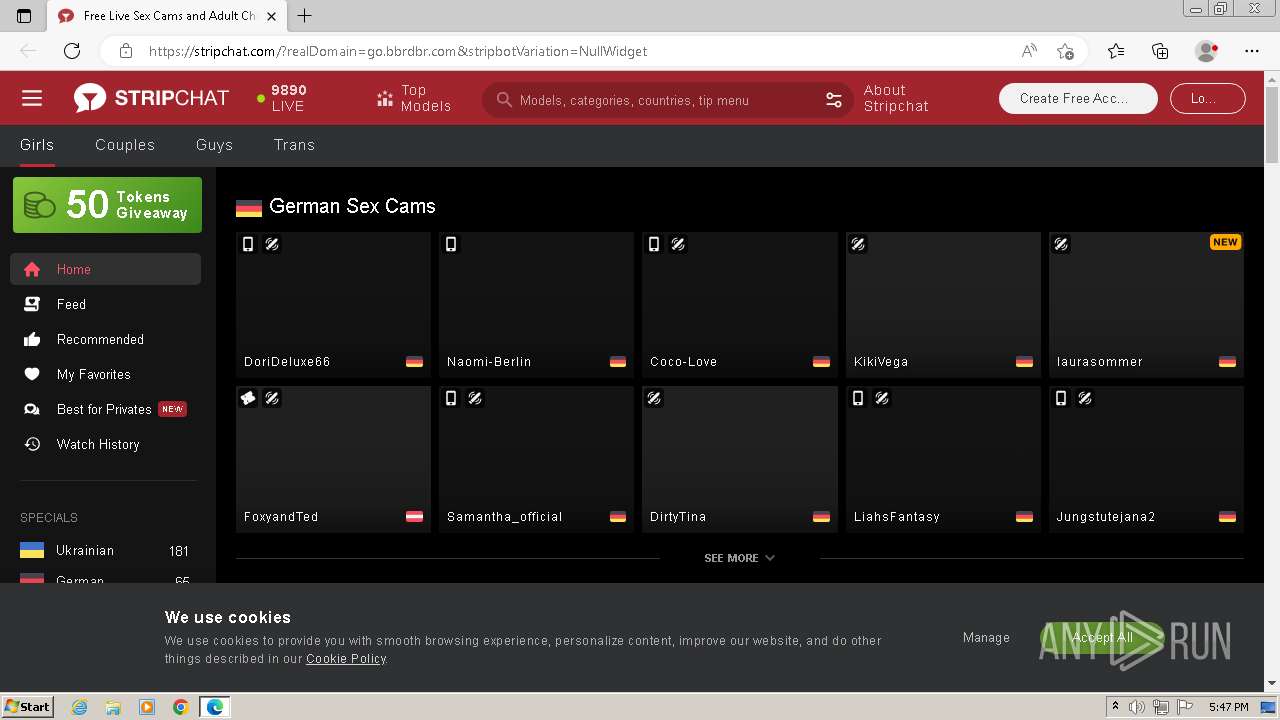This screenshot has width=1280, height=720.
Task: Click Create Free Account button
Action: point(1078,98)
